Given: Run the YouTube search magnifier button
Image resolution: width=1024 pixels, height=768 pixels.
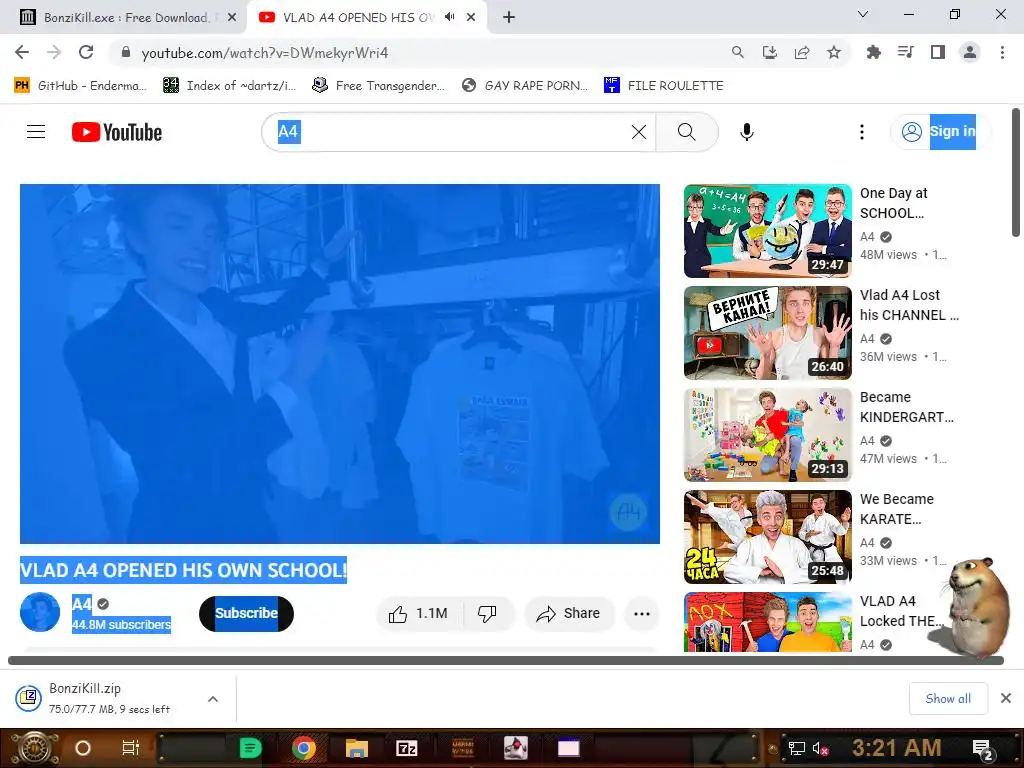Looking at the screenshot, I should (686, 132).
